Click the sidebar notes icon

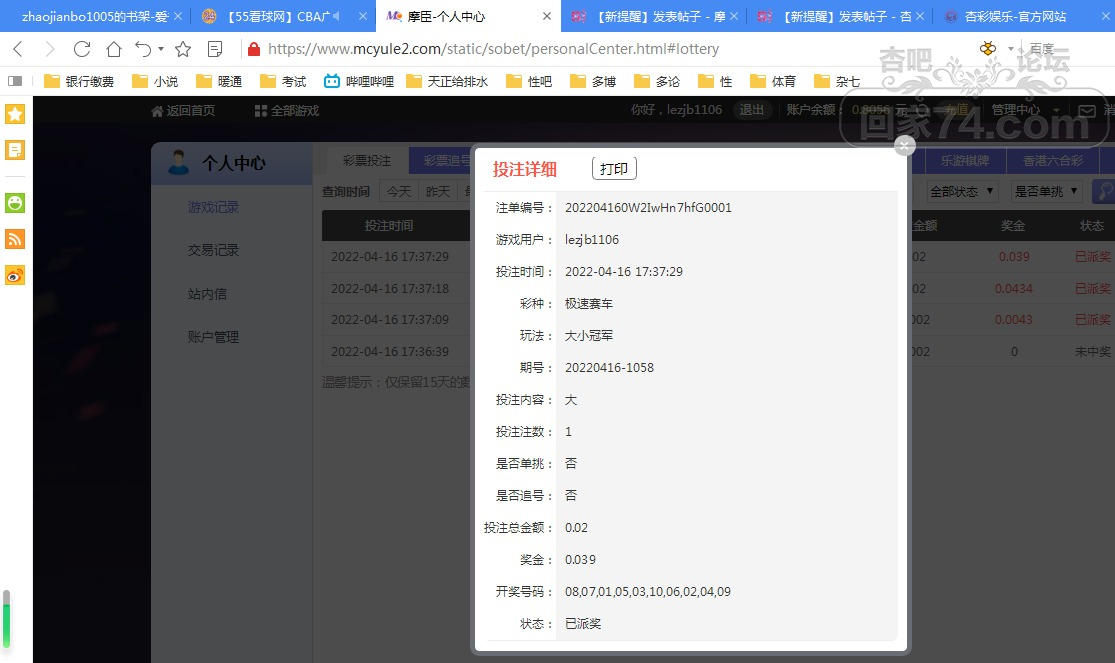[15, 150]
